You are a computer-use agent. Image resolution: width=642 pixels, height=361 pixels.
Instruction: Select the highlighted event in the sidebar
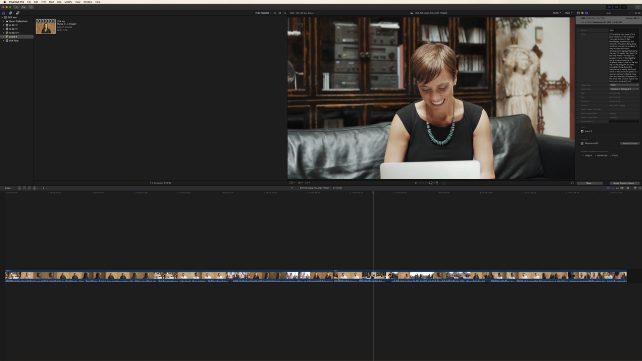(17, 37)
